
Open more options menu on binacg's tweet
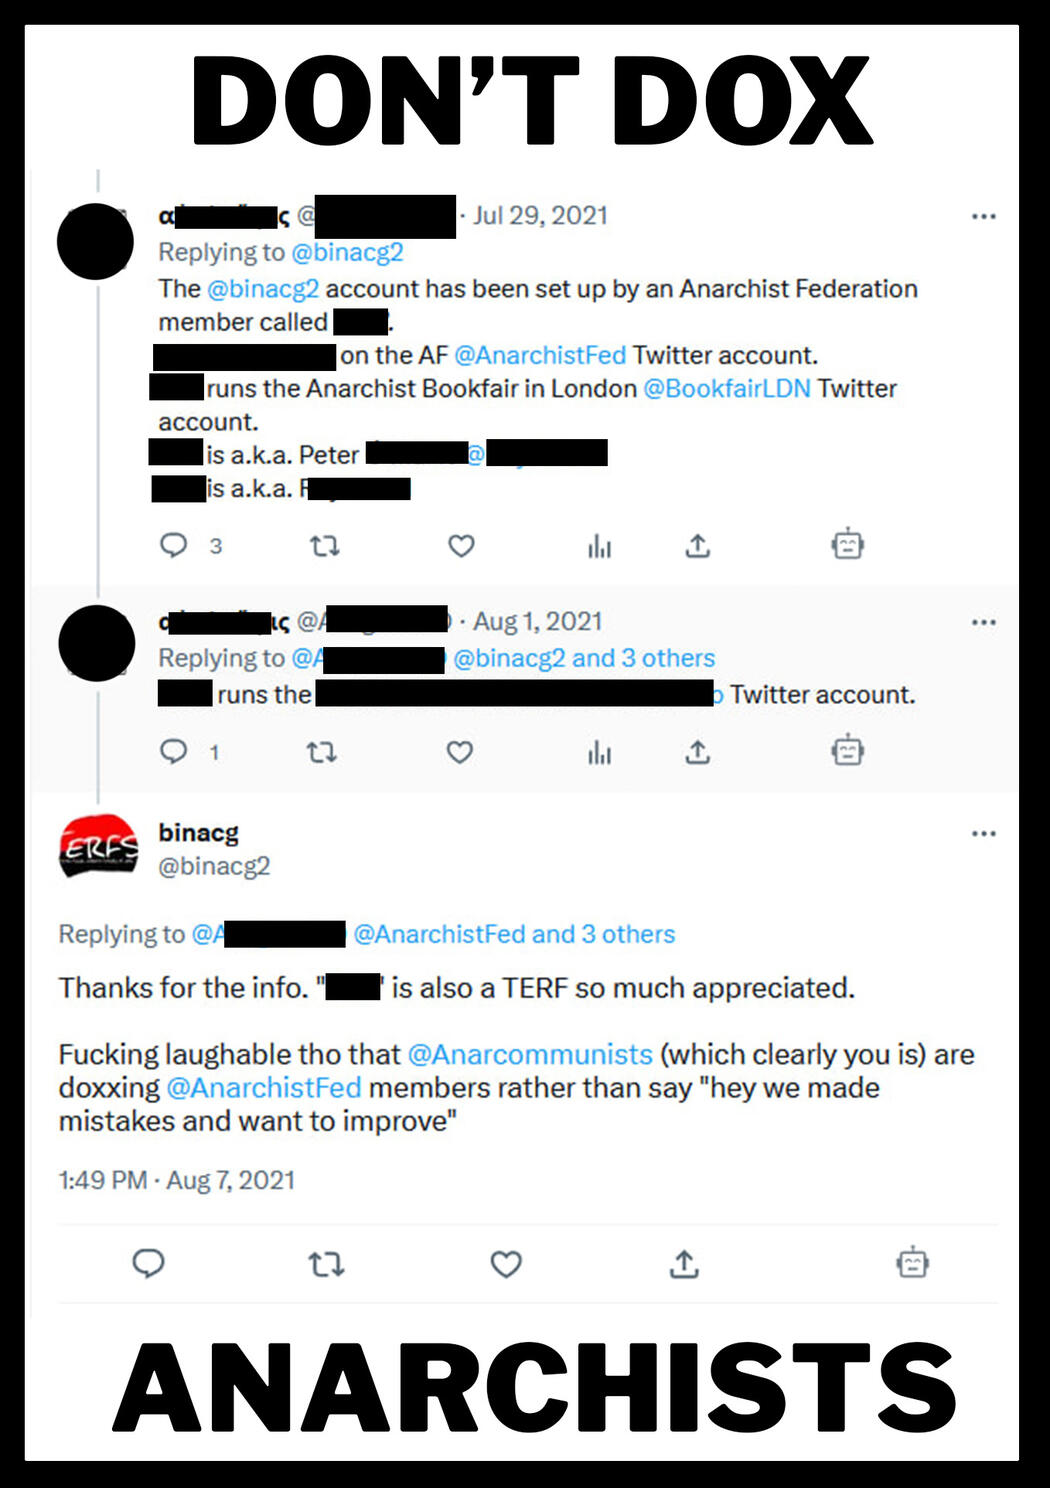[984, 833]
